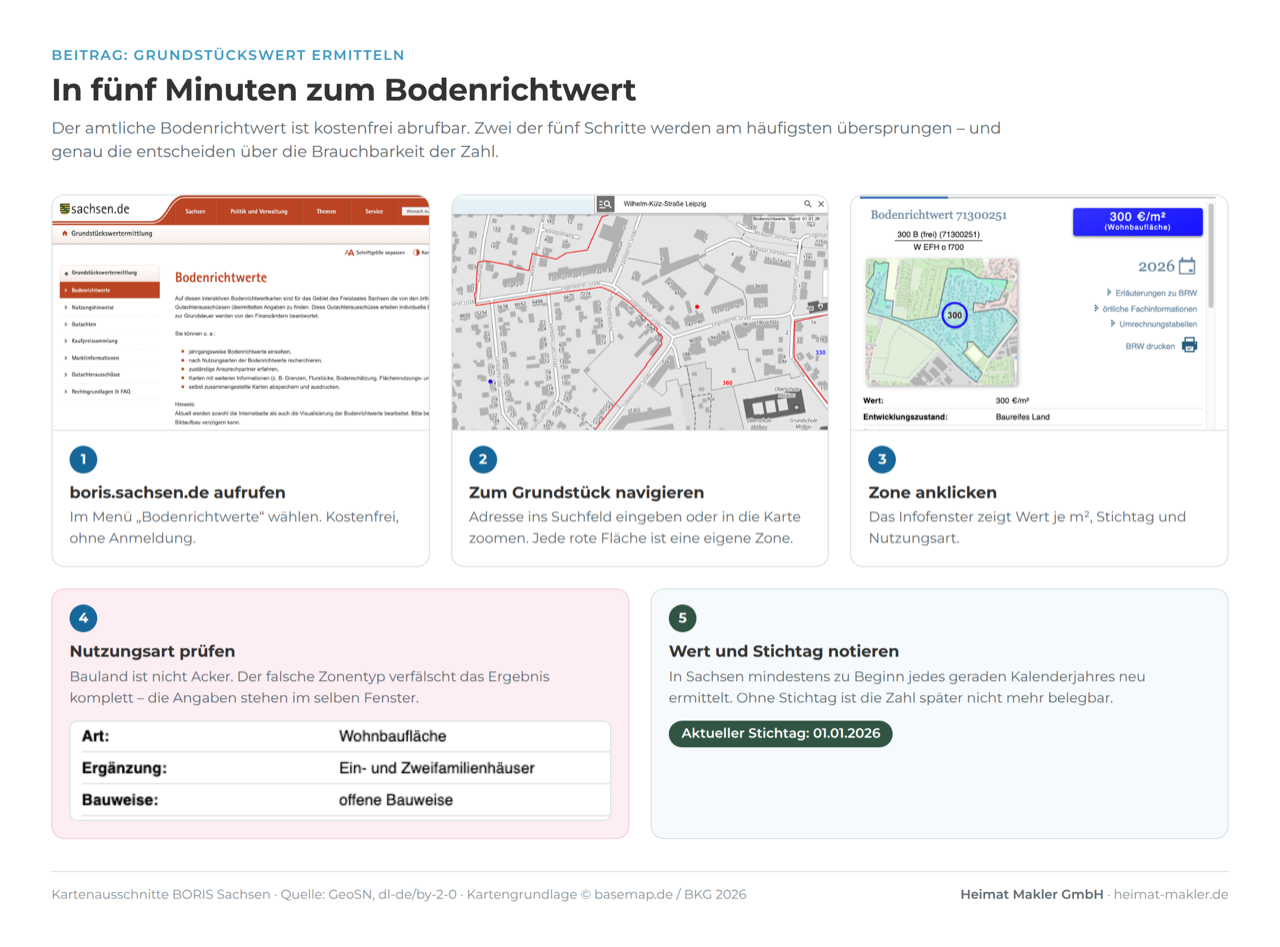Viewport: 1280px width, 947px height.
Task: Click the magnifier icon in the map search bar
Action: click(x=806, y=204)
